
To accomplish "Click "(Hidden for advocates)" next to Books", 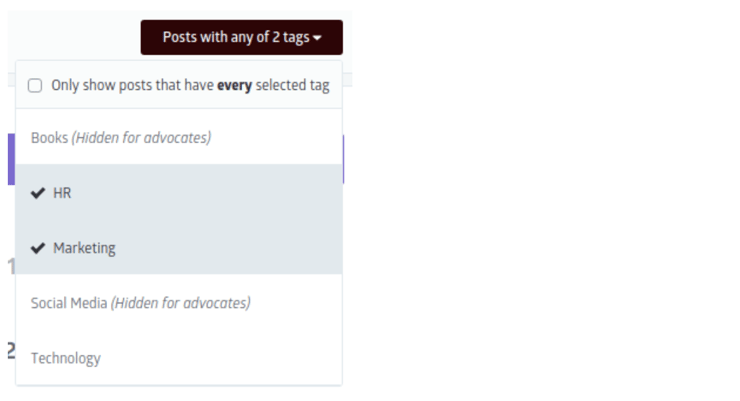I will (x=141, y=138).
